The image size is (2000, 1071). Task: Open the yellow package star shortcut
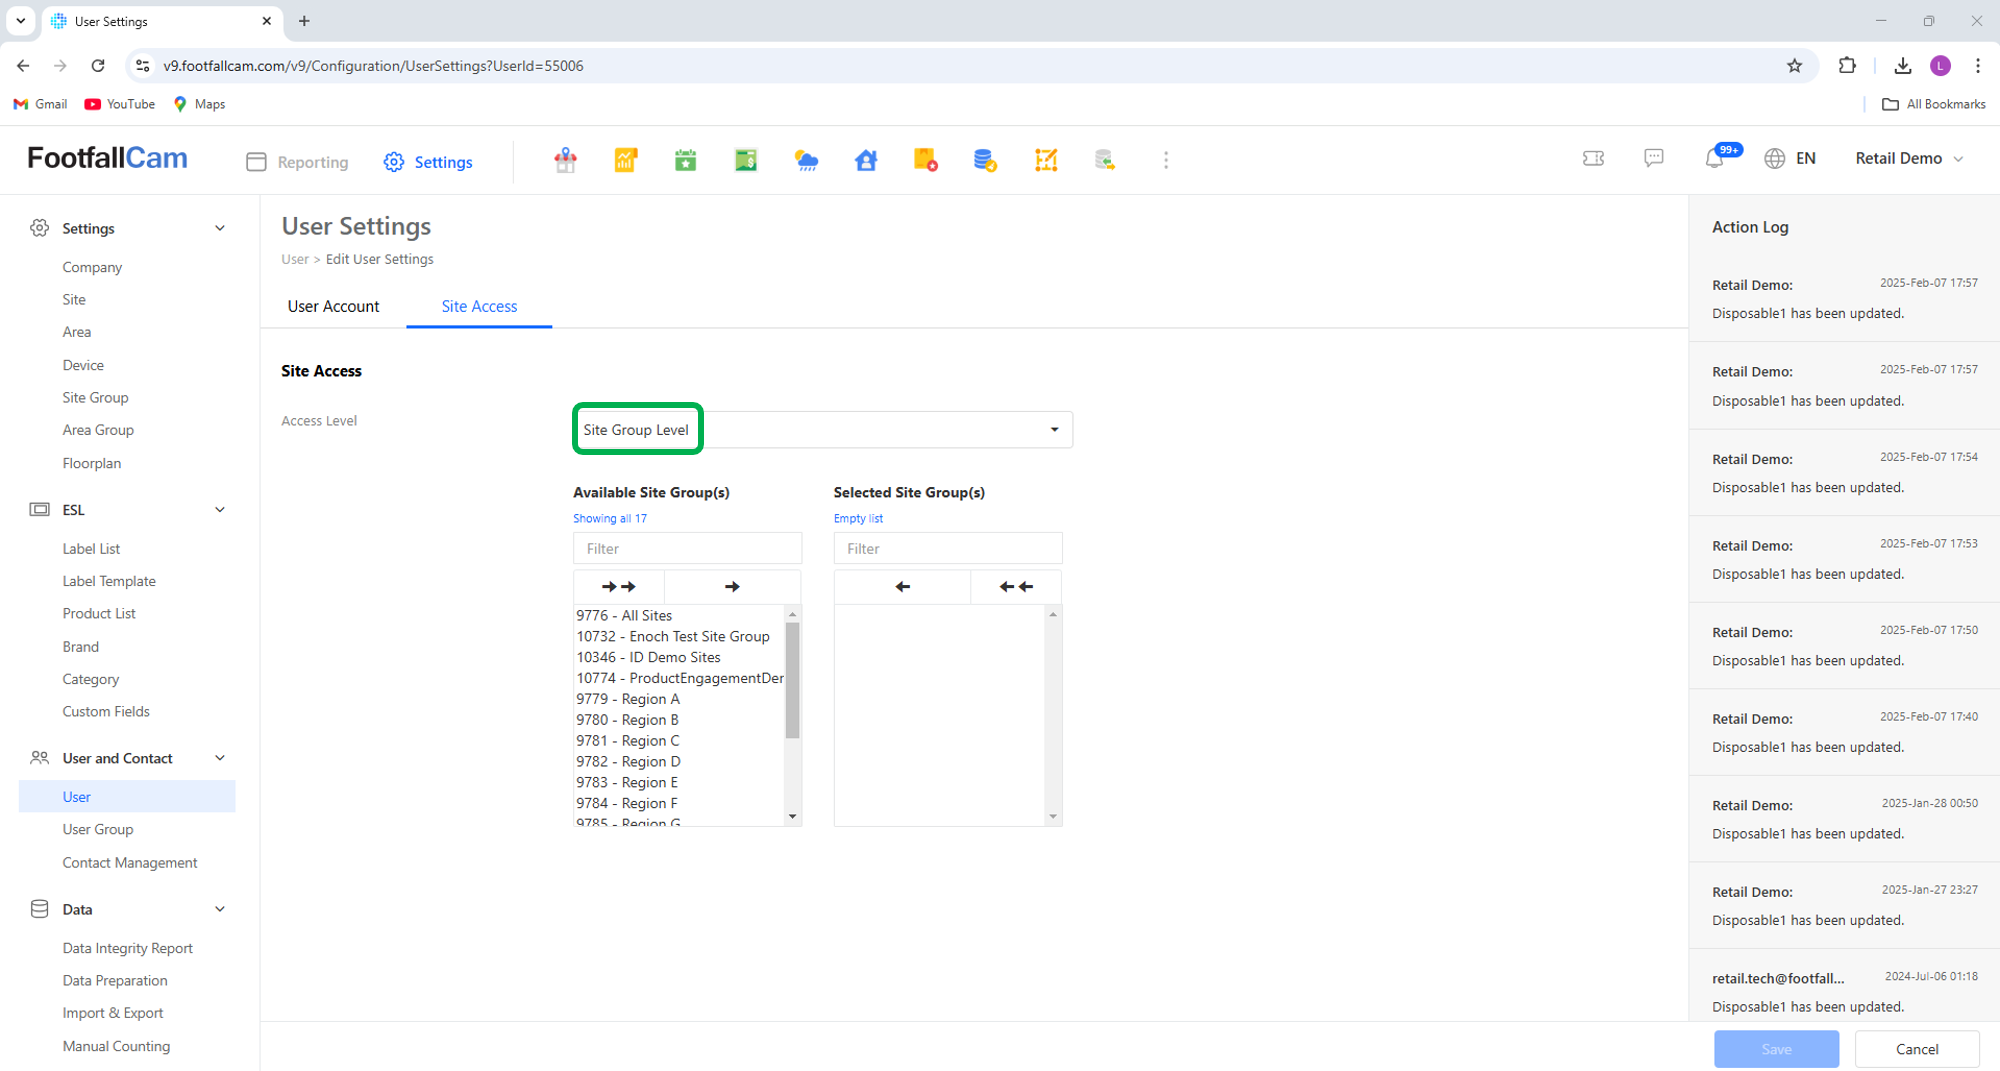926,160
